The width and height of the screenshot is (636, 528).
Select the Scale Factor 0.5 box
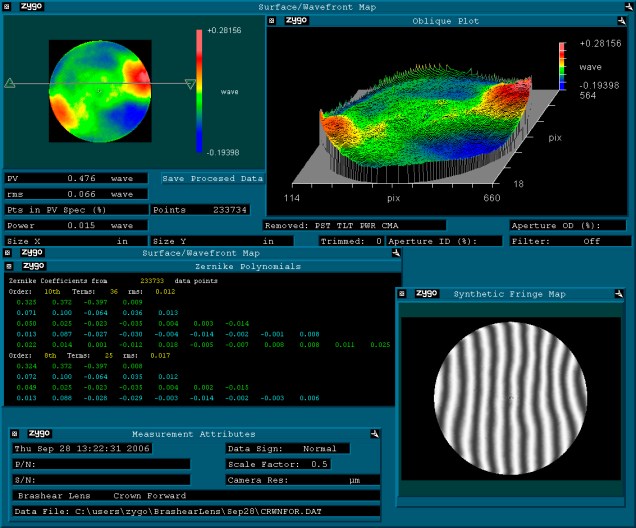[288, 464]
